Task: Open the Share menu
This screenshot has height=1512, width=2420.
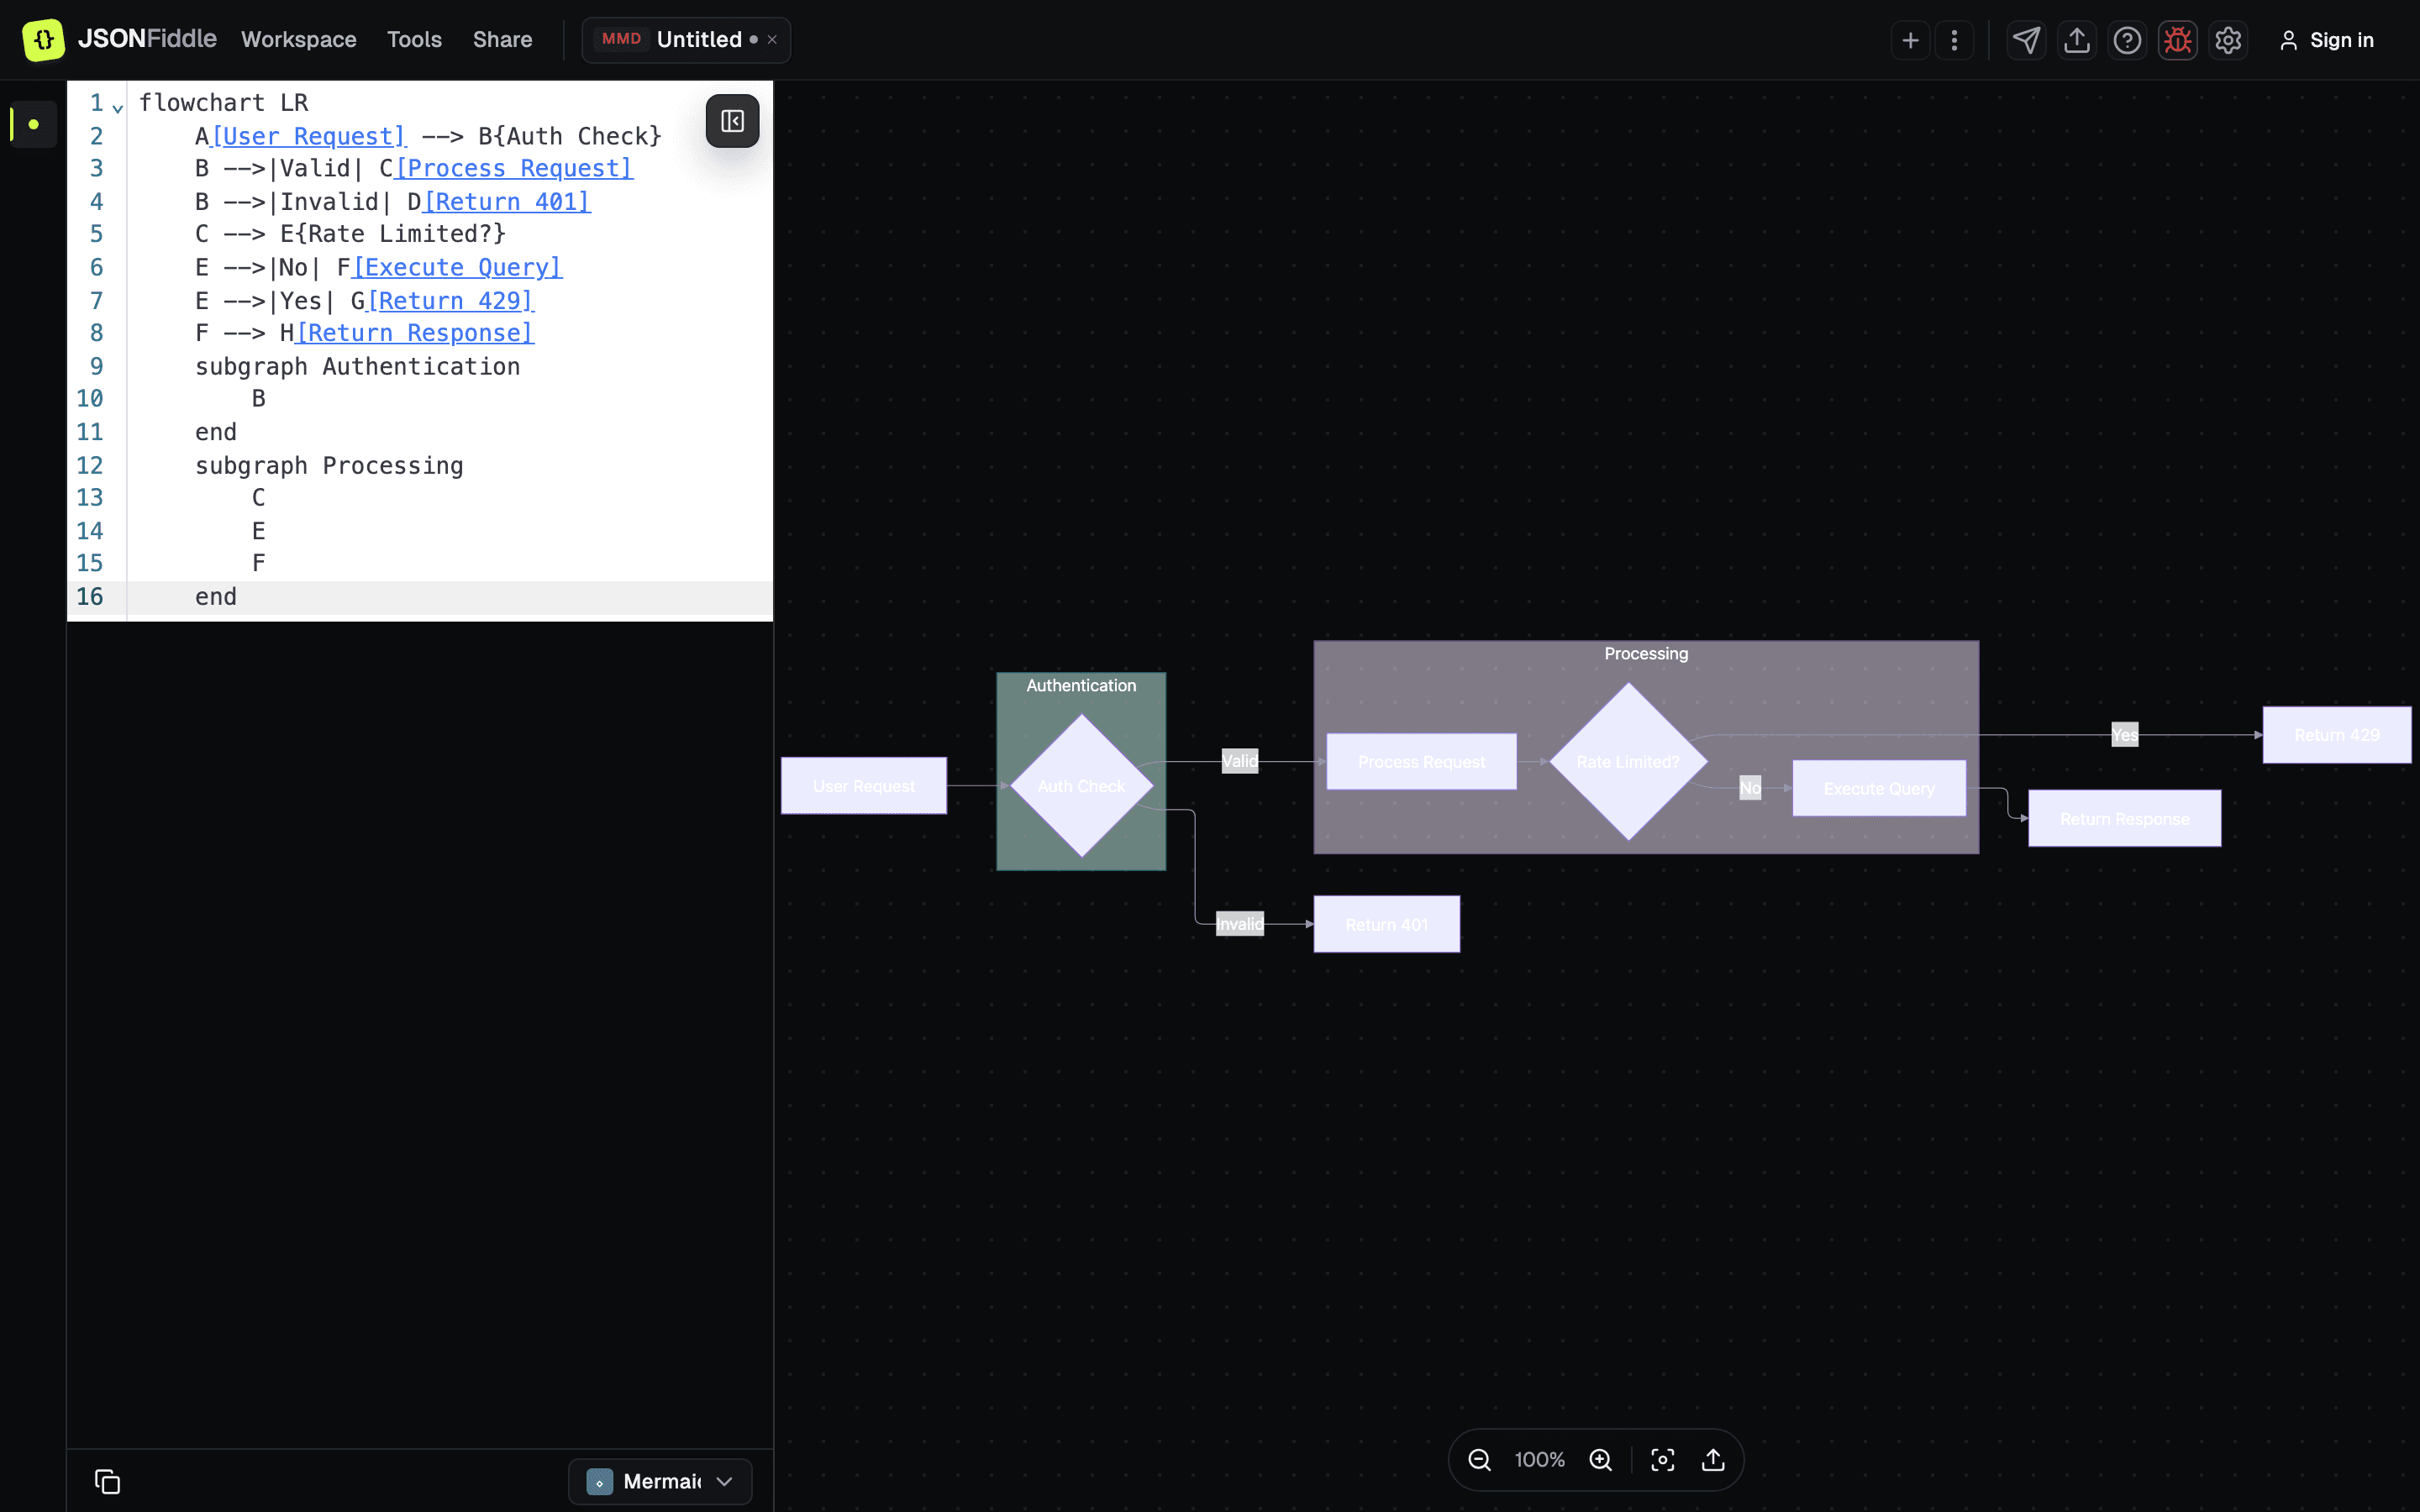Action: [x=502, y=40]
